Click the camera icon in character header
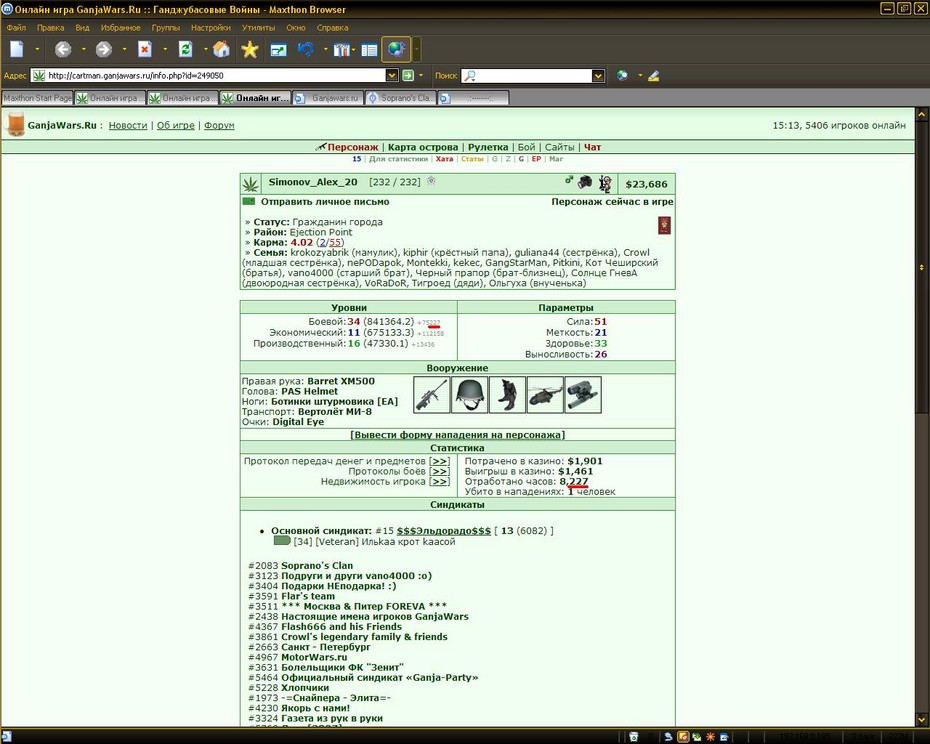 [x=585, y=182]
